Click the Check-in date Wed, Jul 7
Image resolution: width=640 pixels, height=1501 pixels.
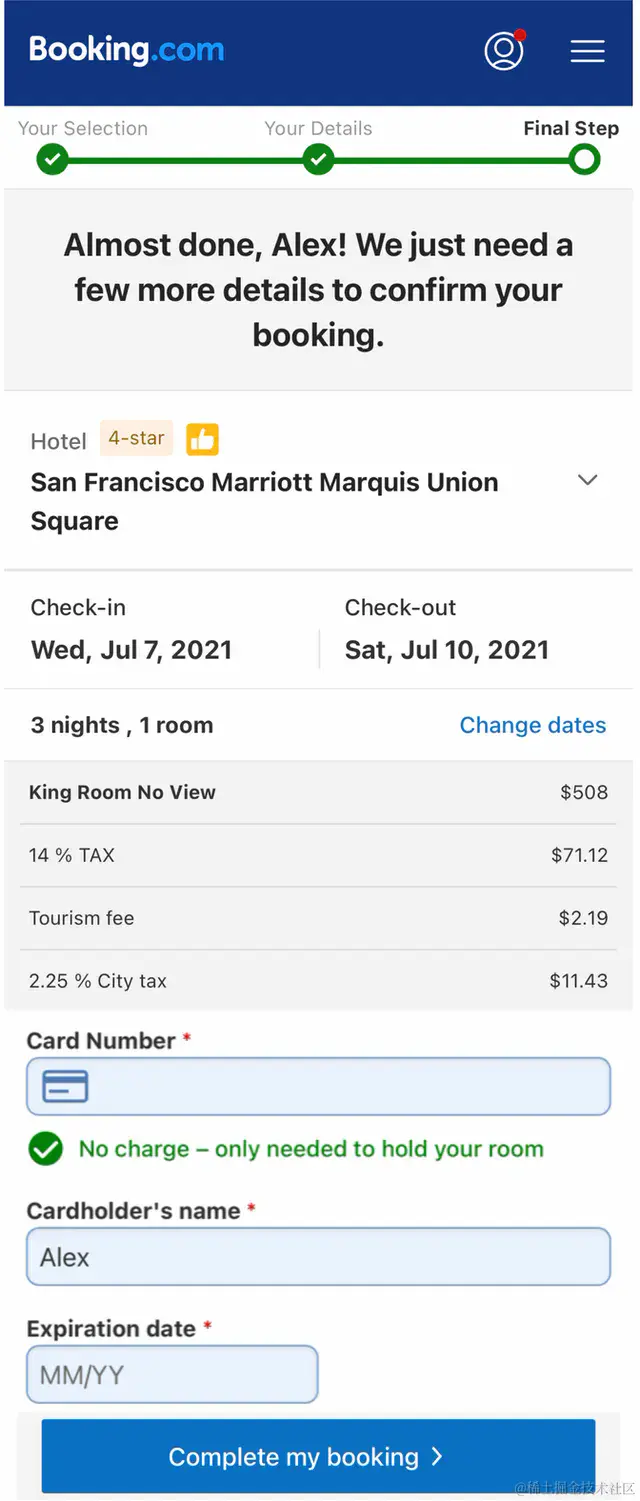click(x=131, y=650)
